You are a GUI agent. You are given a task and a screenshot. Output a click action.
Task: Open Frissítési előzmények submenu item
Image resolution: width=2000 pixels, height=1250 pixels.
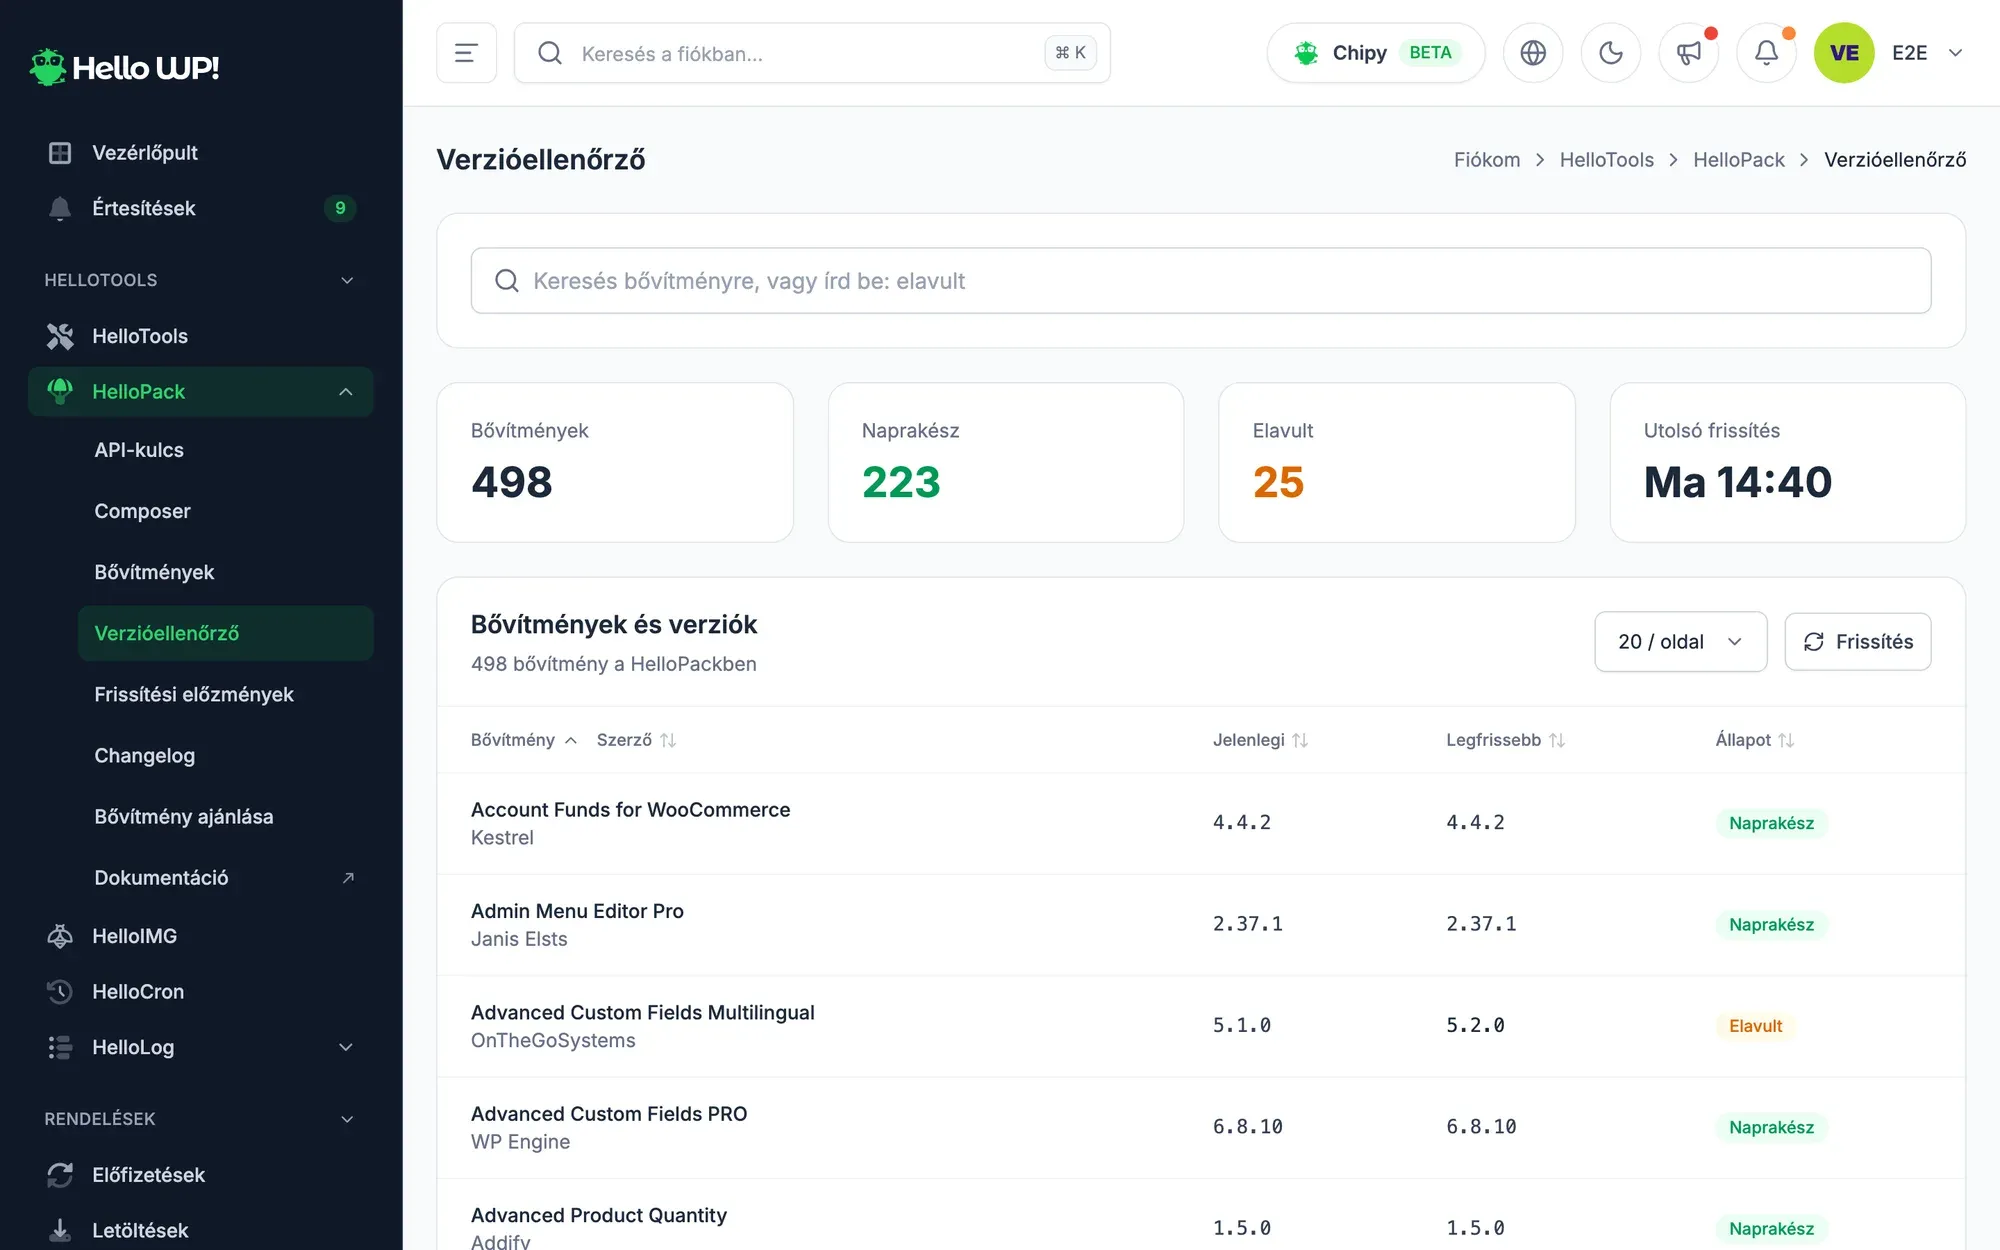coord(225,694)
